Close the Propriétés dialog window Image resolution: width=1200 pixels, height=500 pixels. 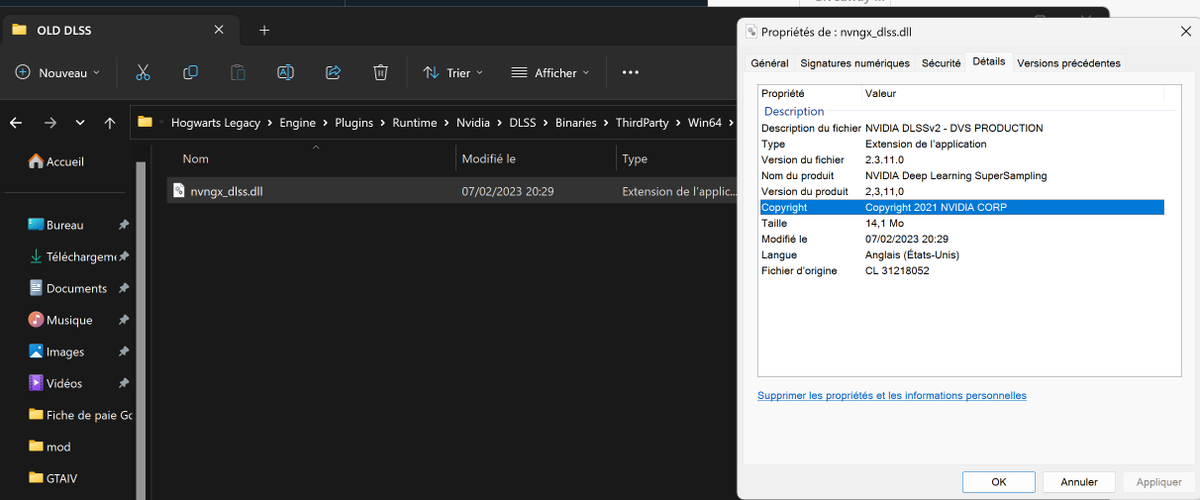pos(1185,32)
